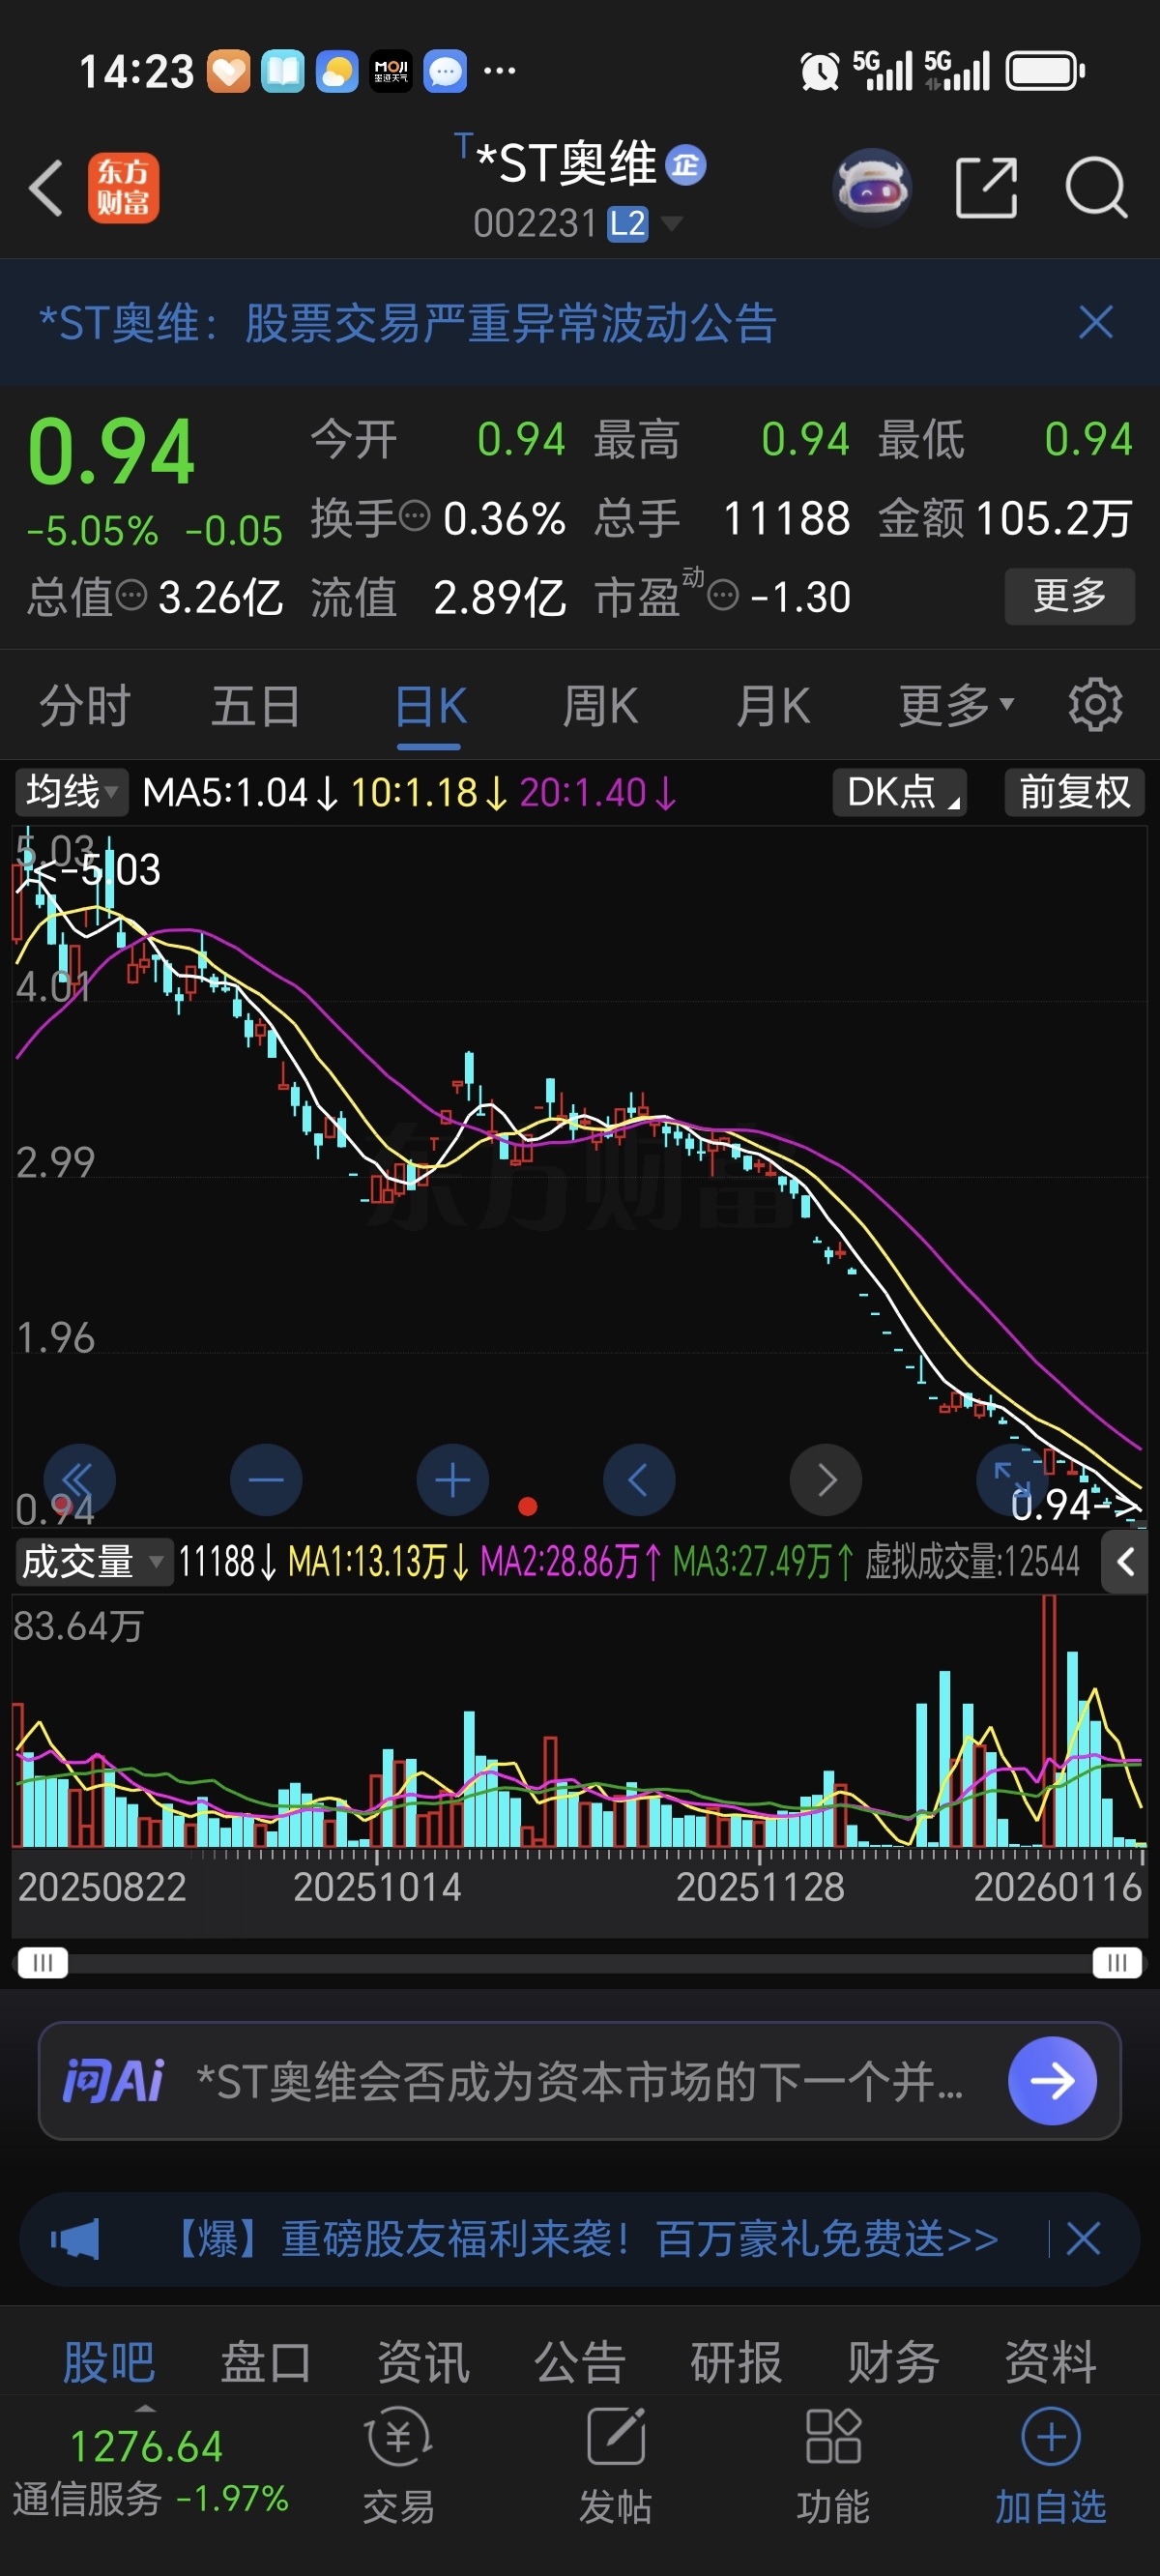The width and height of the screenshot is (1160, 2576).
Task: Zoom in chart with plus button
Action: point(452,1479)
